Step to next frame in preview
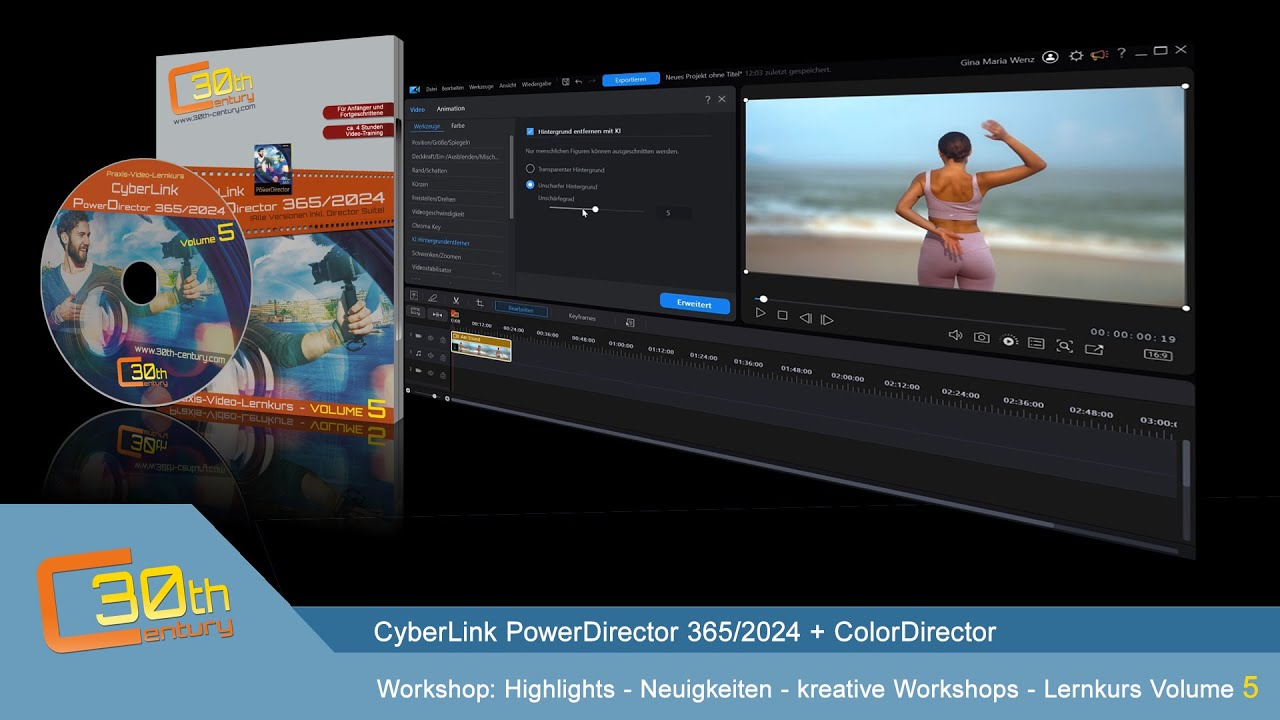The height and width of the screenshot is (720, 1280). tap(827, 320)
